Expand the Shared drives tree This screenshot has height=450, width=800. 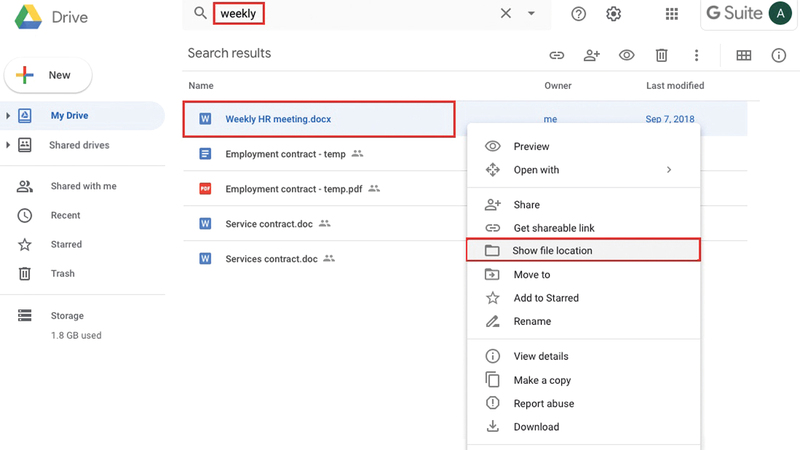point(9,146)
